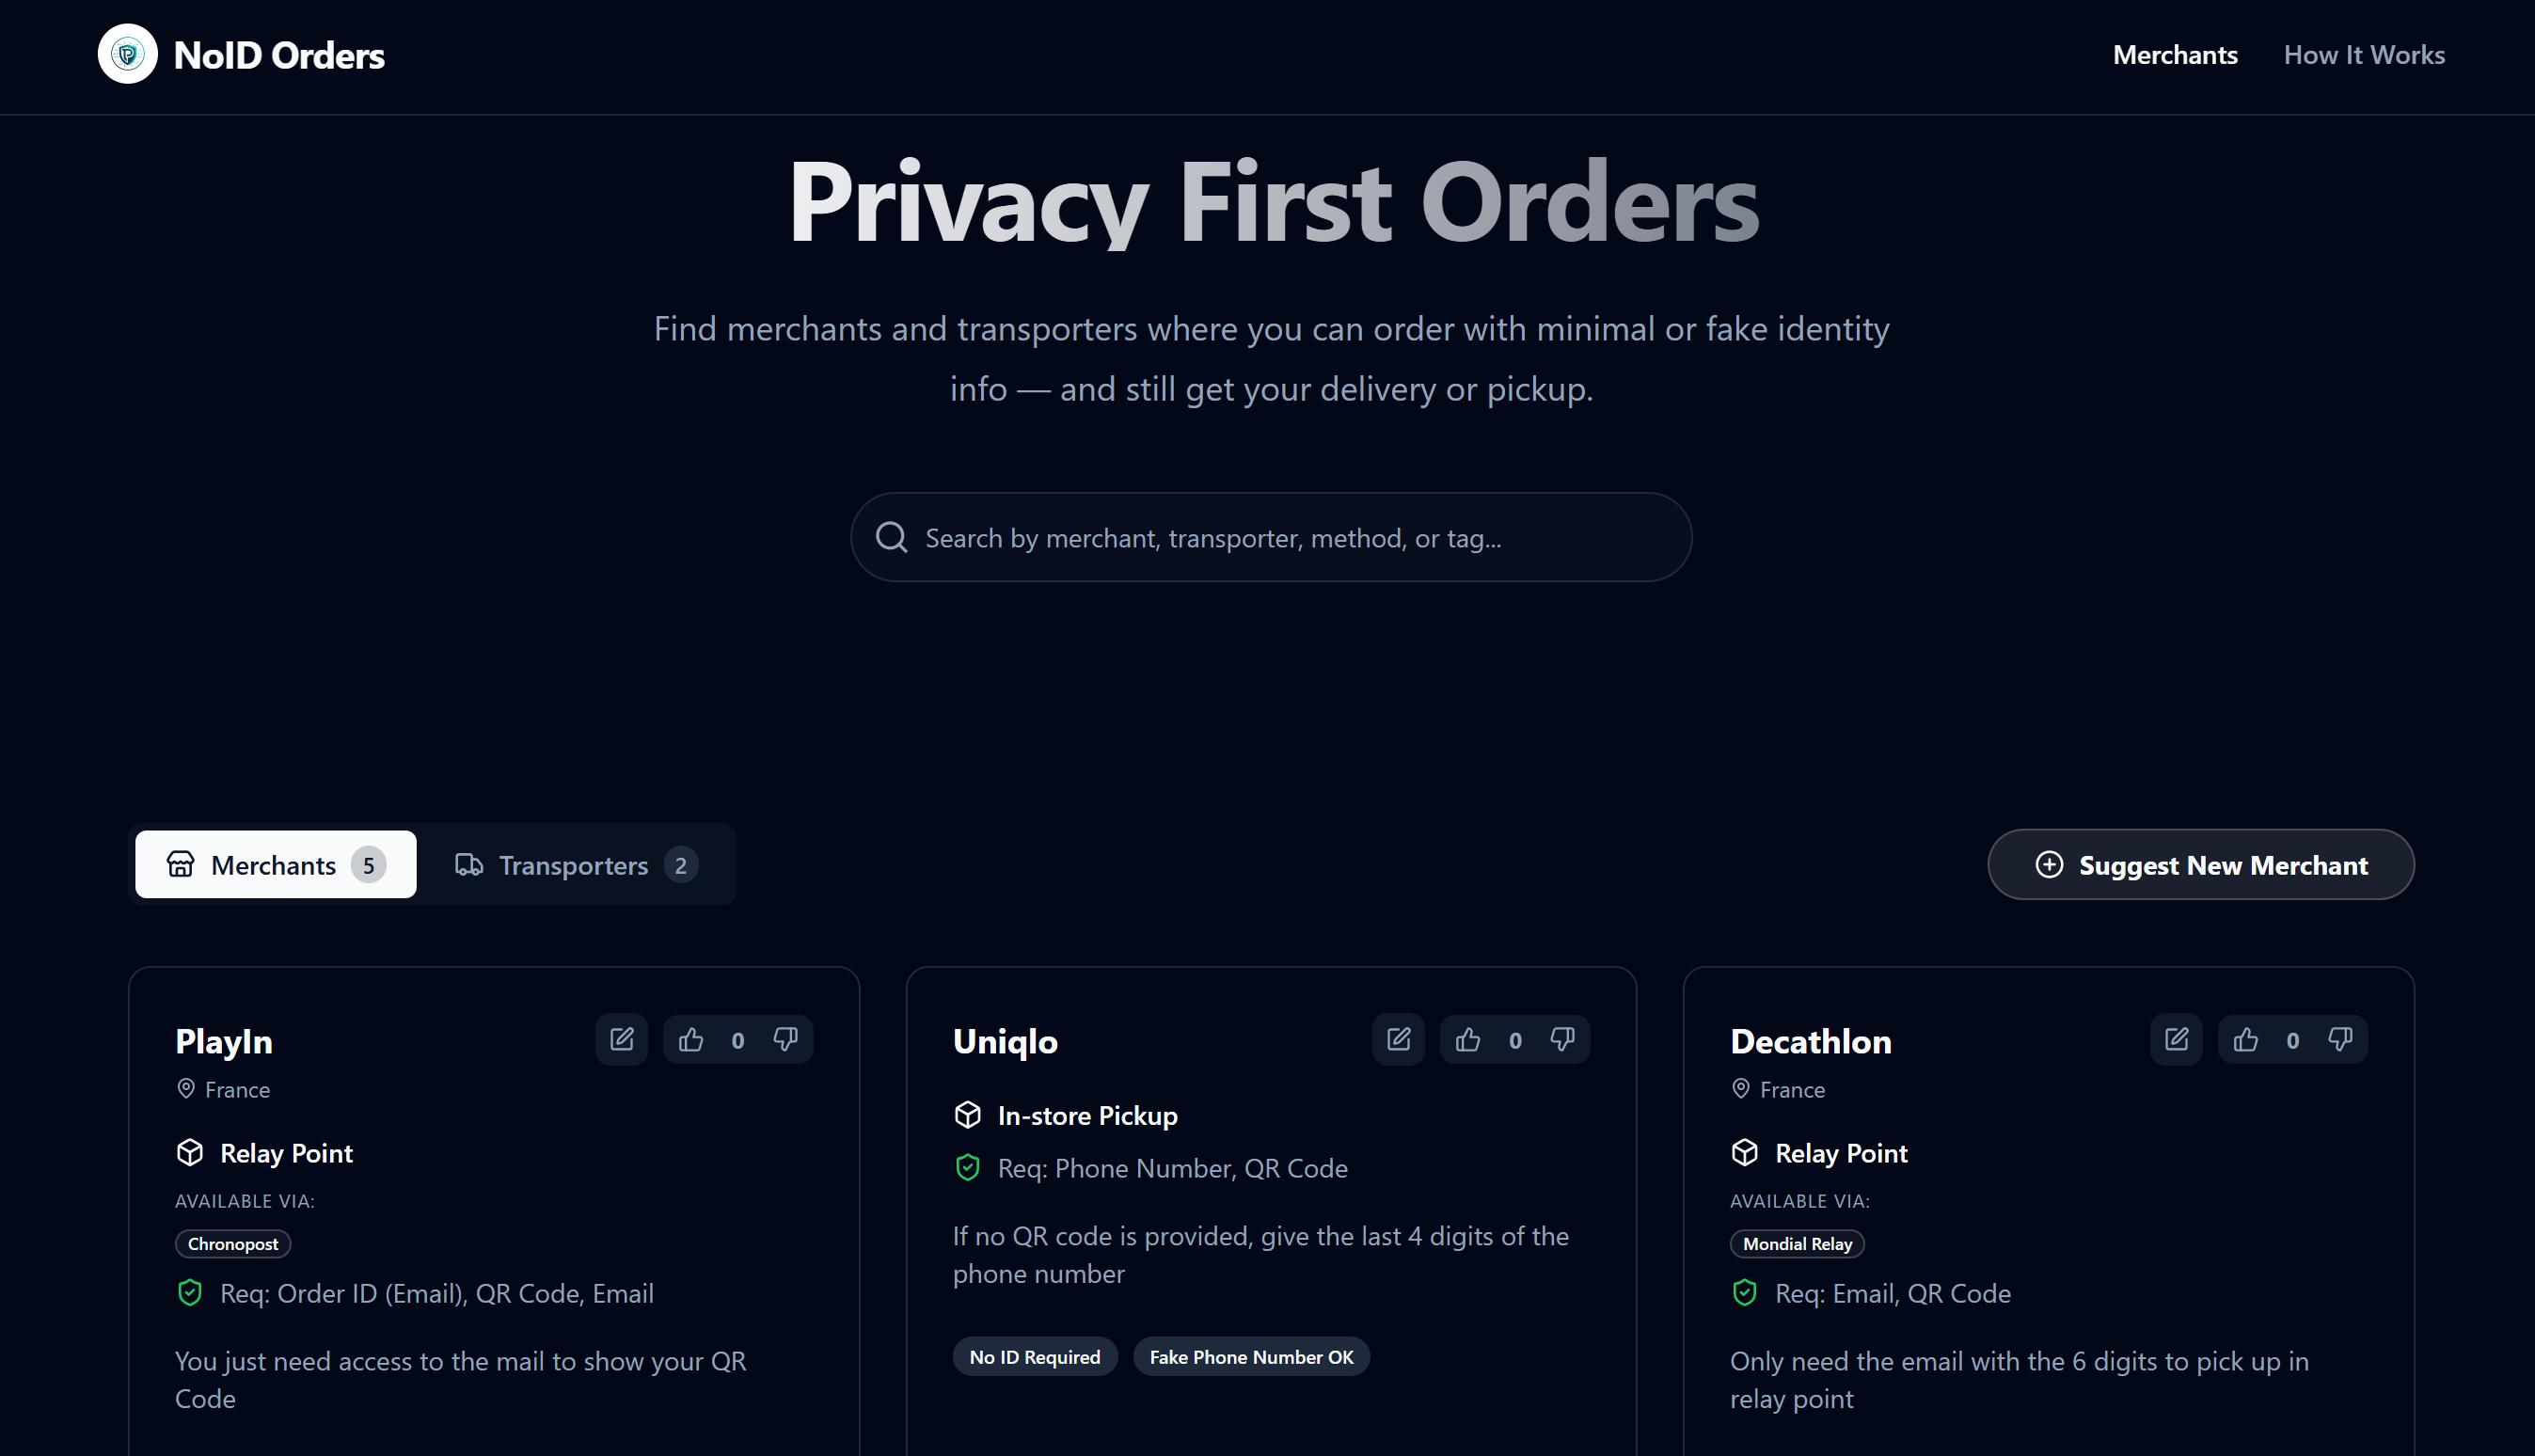2535x1456 pixels.
Task: Click the NoID Orders shield logo
Action: coord(127,53)
